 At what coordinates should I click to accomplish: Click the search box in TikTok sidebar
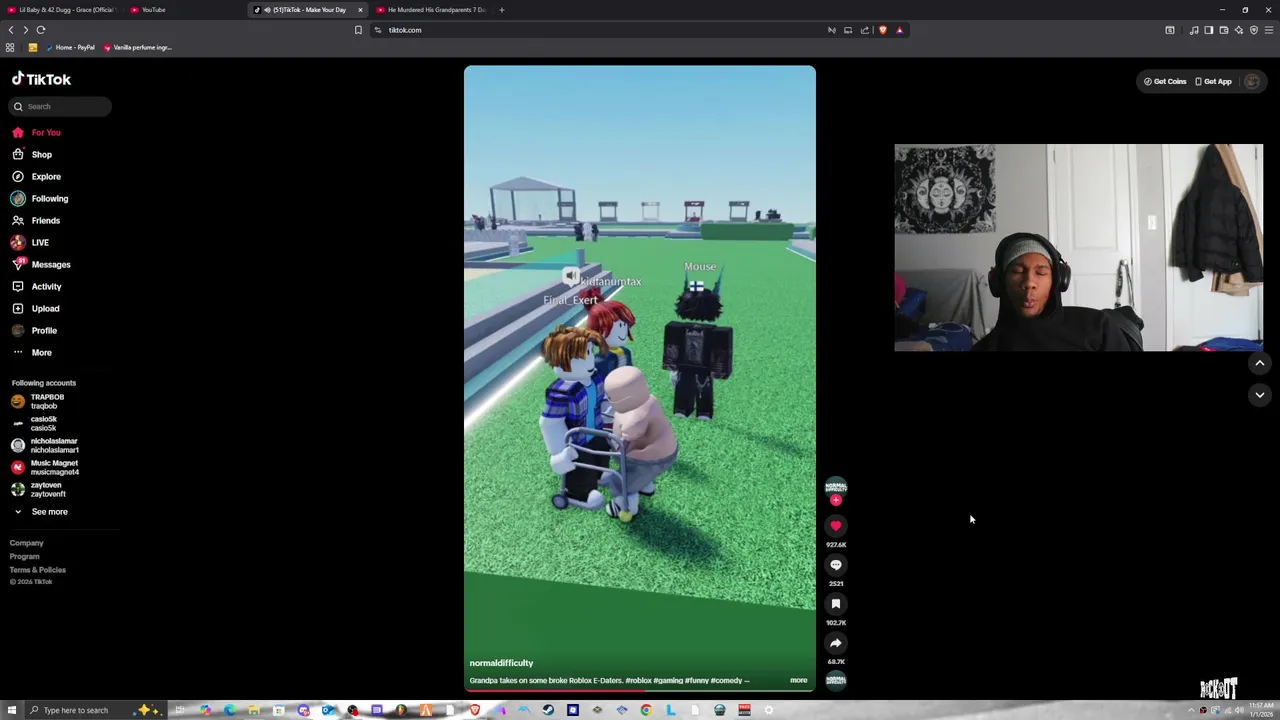61,106
